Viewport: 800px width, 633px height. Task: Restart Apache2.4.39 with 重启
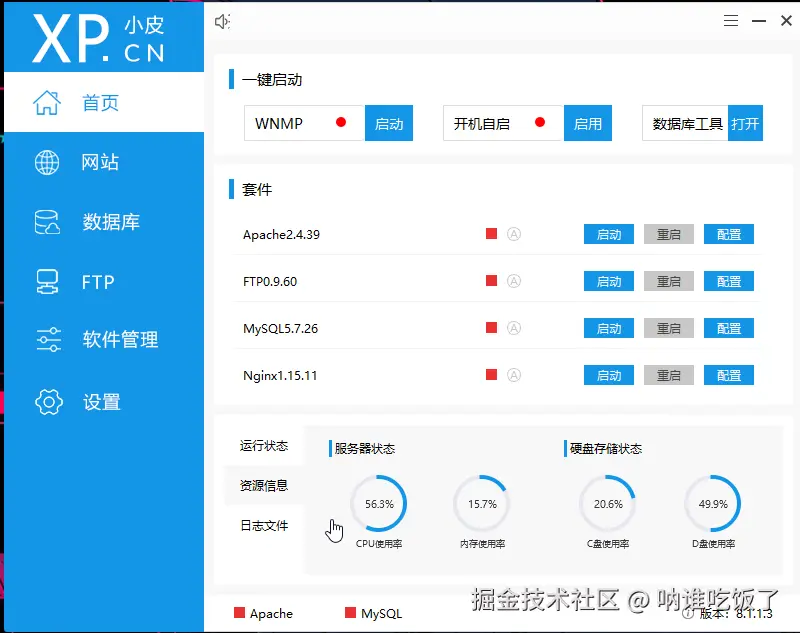pyautogui.click(x=668, y=234)
